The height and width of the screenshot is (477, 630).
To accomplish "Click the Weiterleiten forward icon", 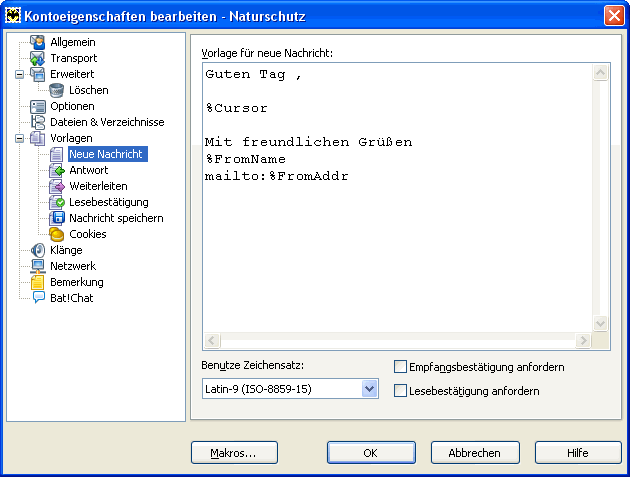I will [x=57, y=186].
